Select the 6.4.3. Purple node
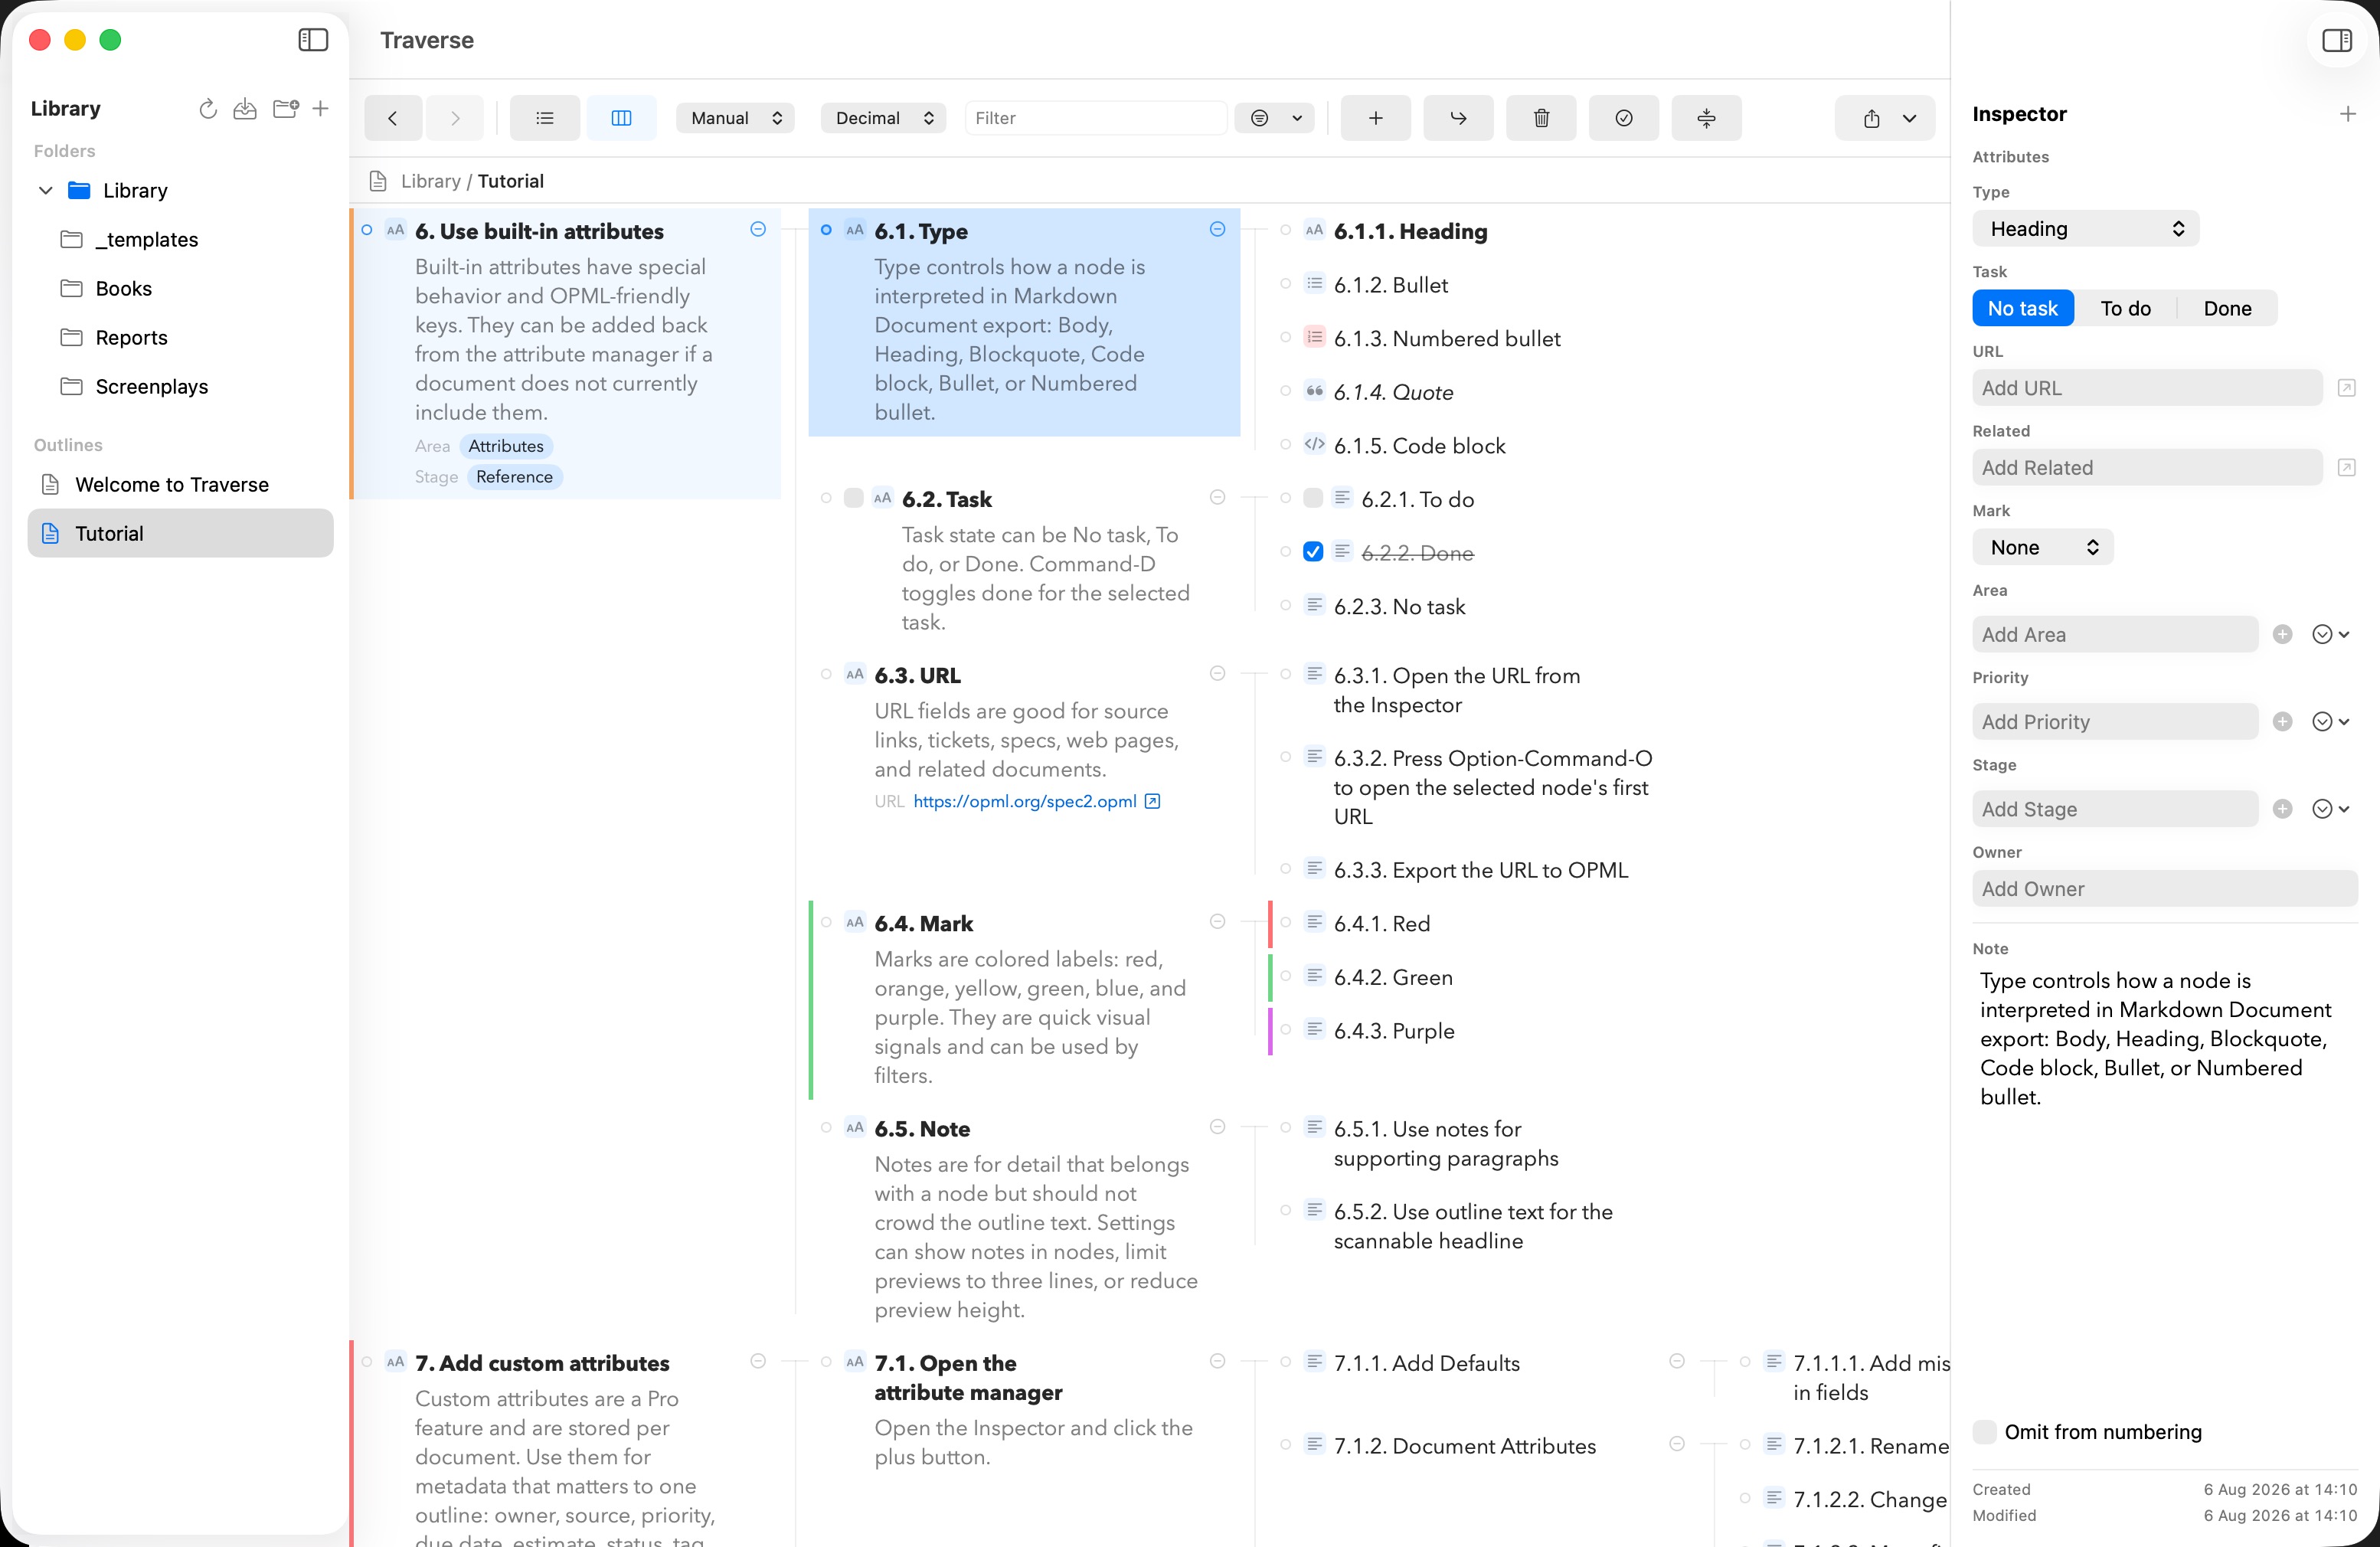Viewport: 2380px width, 1547px height. point(1394,1031)
